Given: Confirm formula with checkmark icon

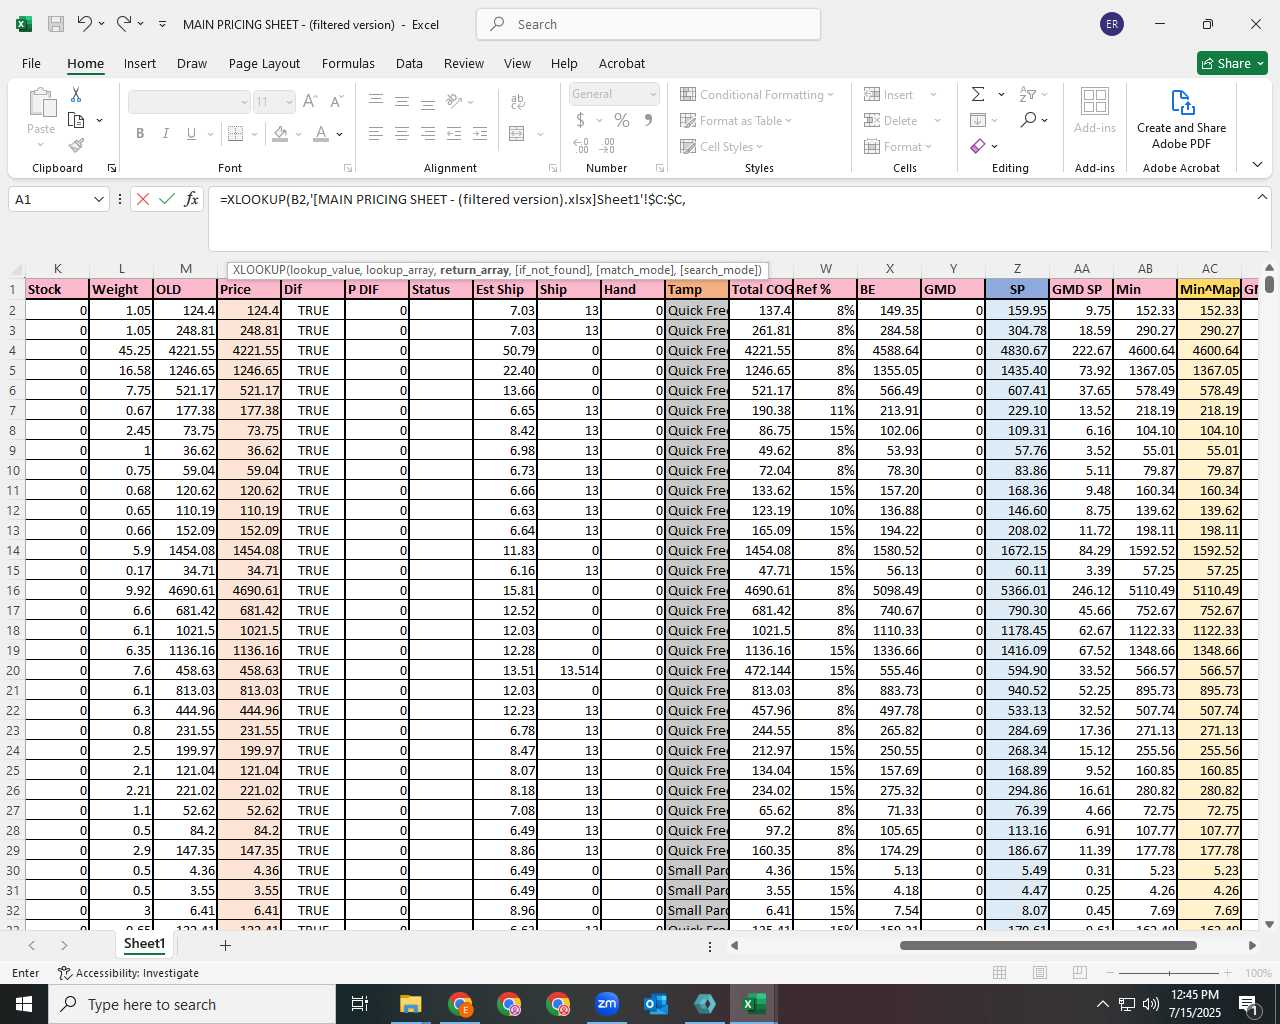Looking at the screenshot, I should 167,199.
